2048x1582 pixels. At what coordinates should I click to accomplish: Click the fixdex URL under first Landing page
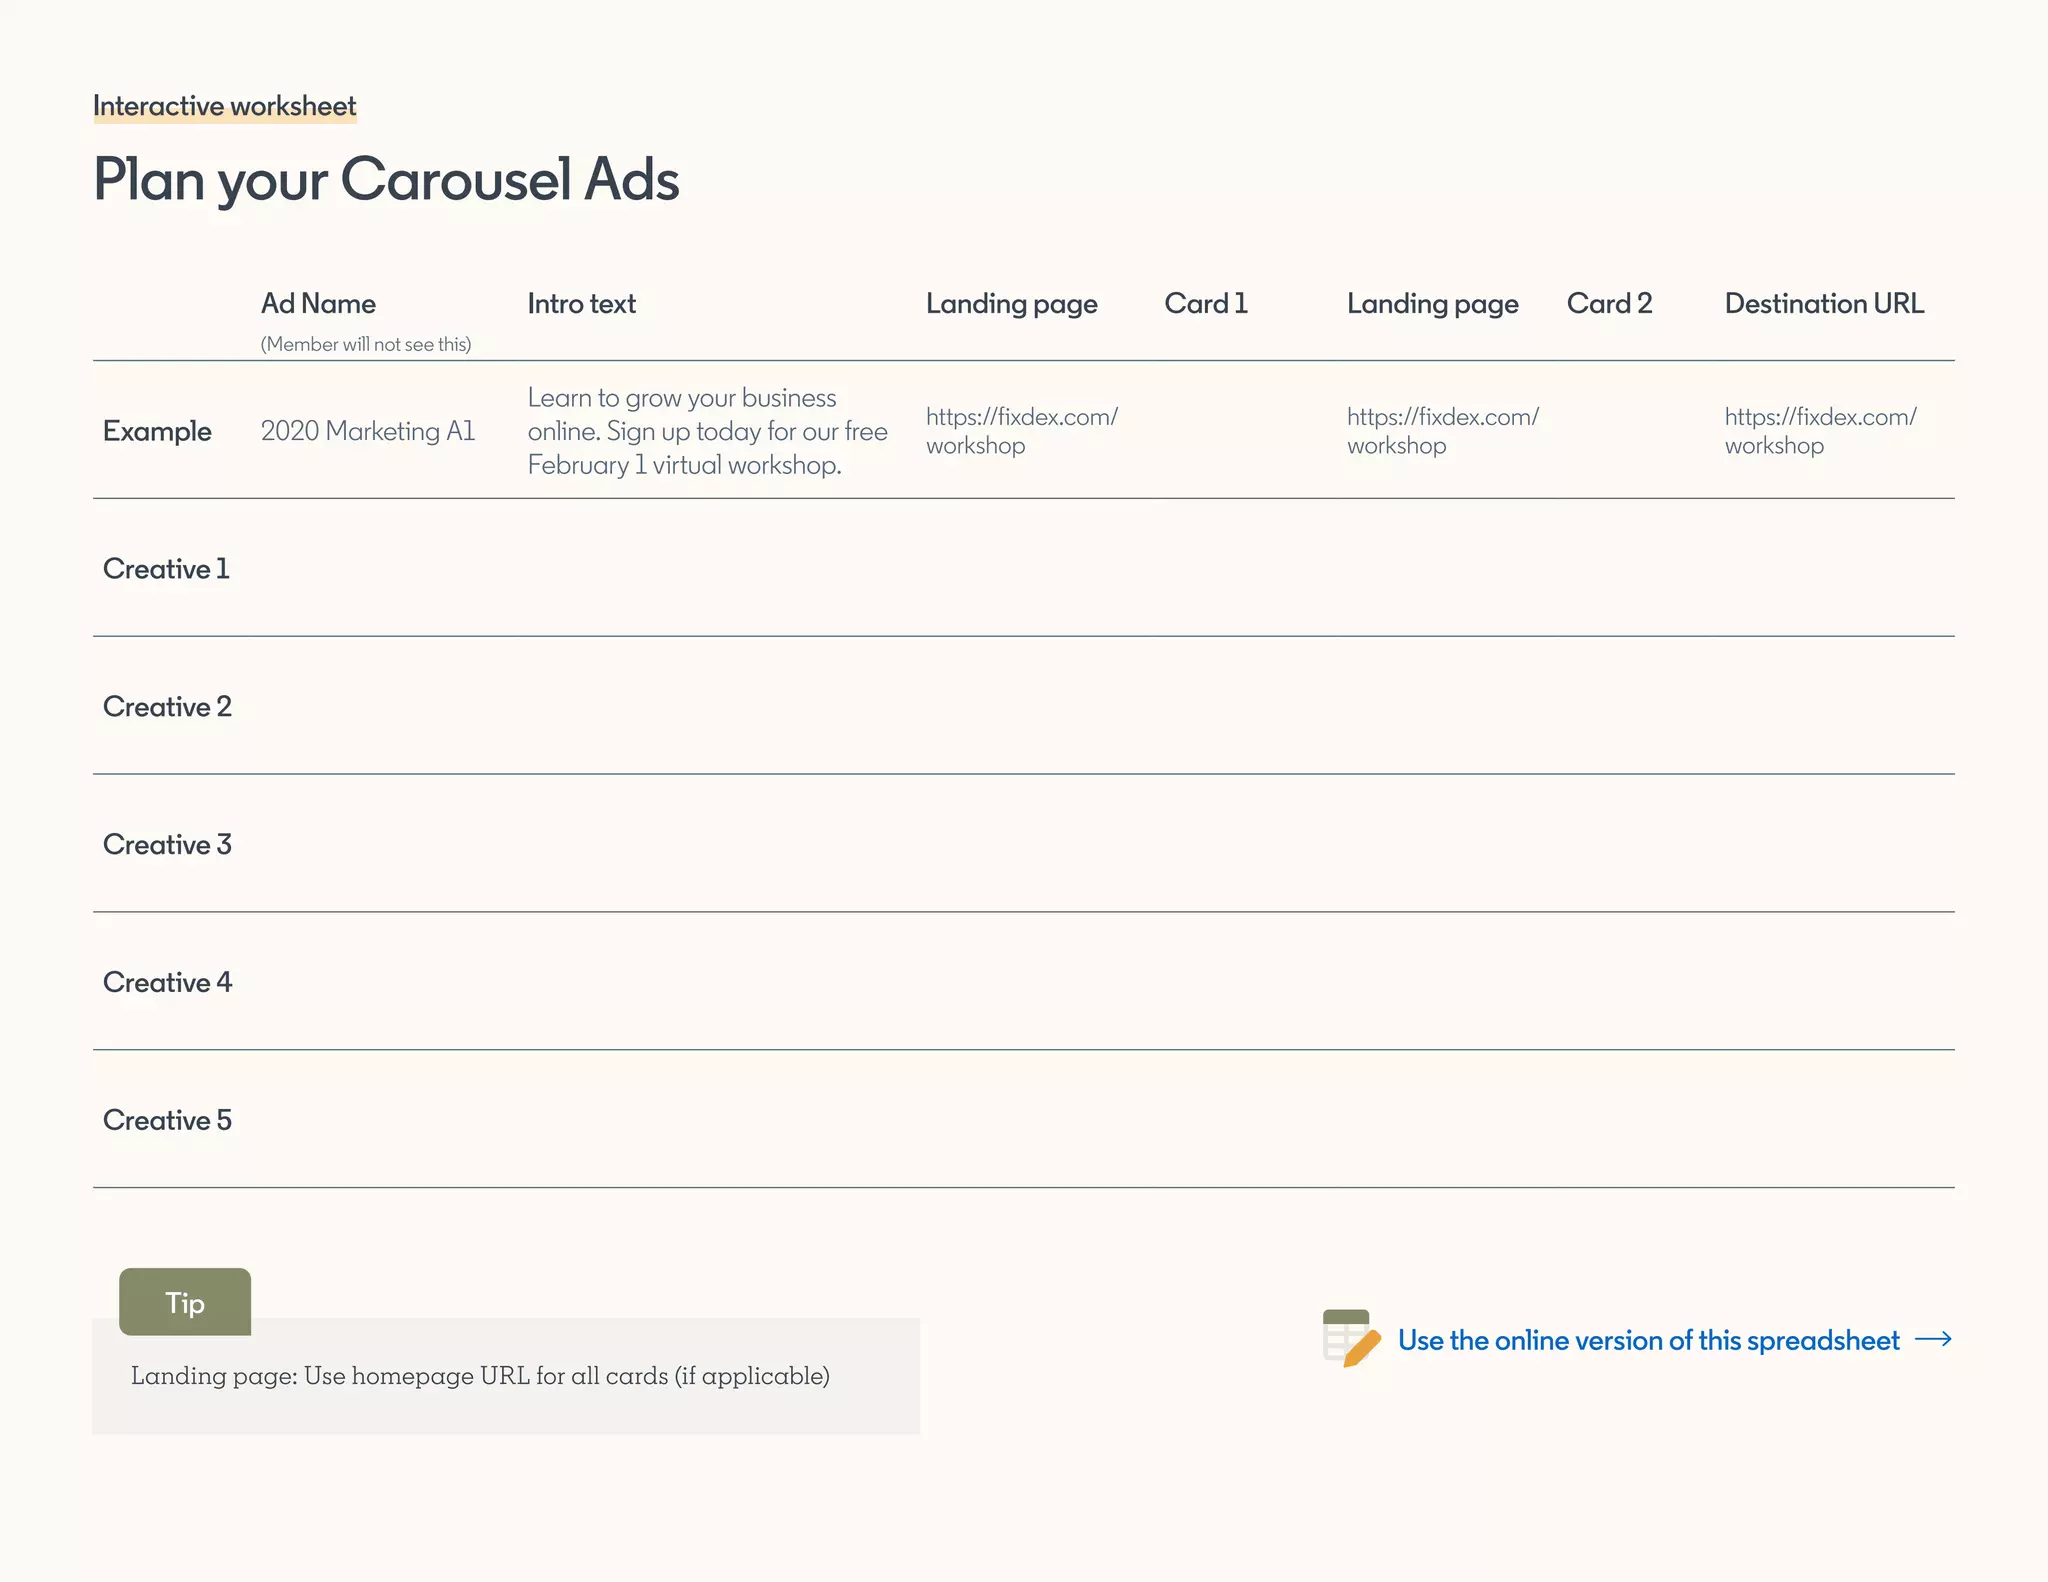[1021, 431]
